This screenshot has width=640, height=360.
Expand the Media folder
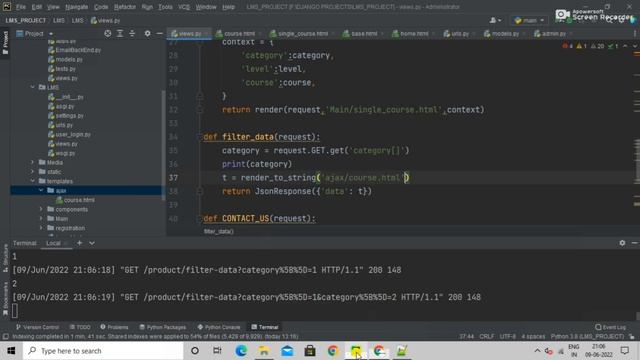[33, 162]
